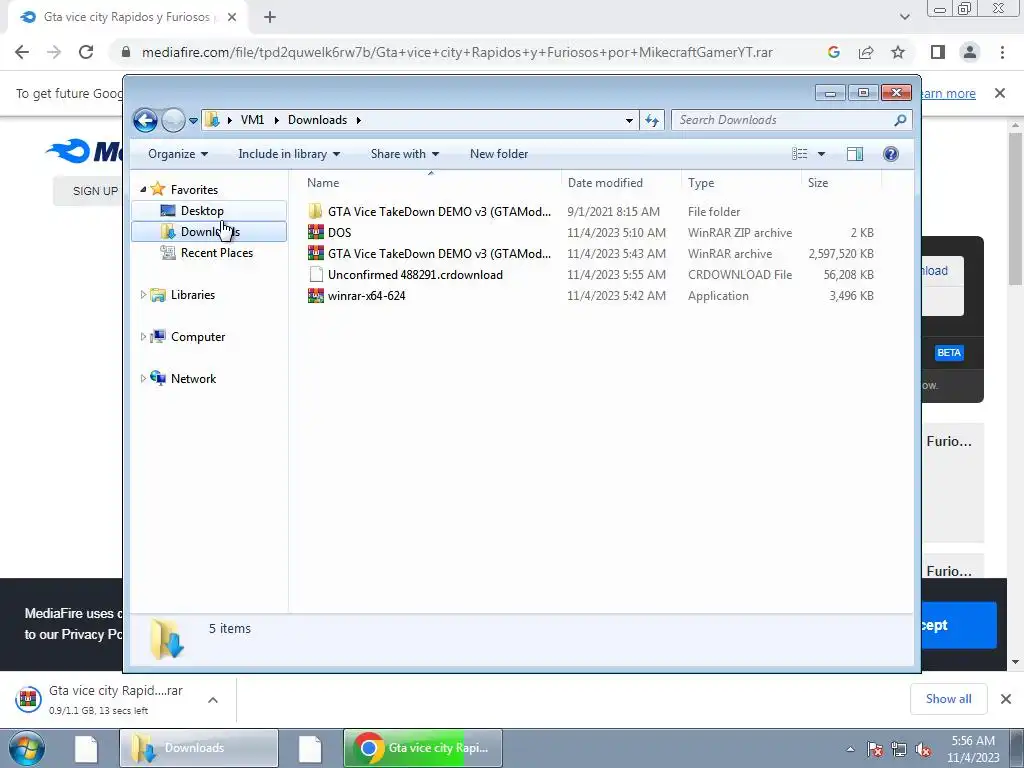Expand the arrow after Downloads in breadcrumb
The width and height of the screenshot is (1024, 768).
(359, 120)
